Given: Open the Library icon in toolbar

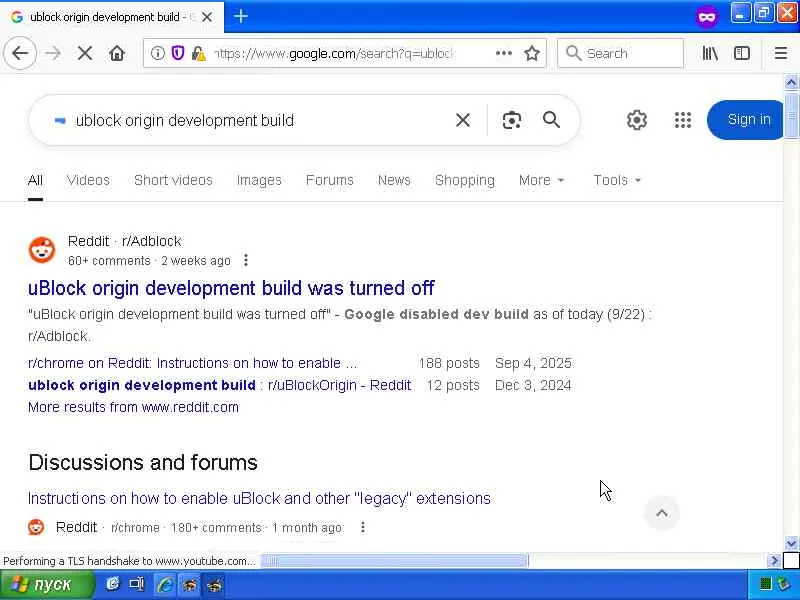Looking at the screenshot, I should coord(710,53).
